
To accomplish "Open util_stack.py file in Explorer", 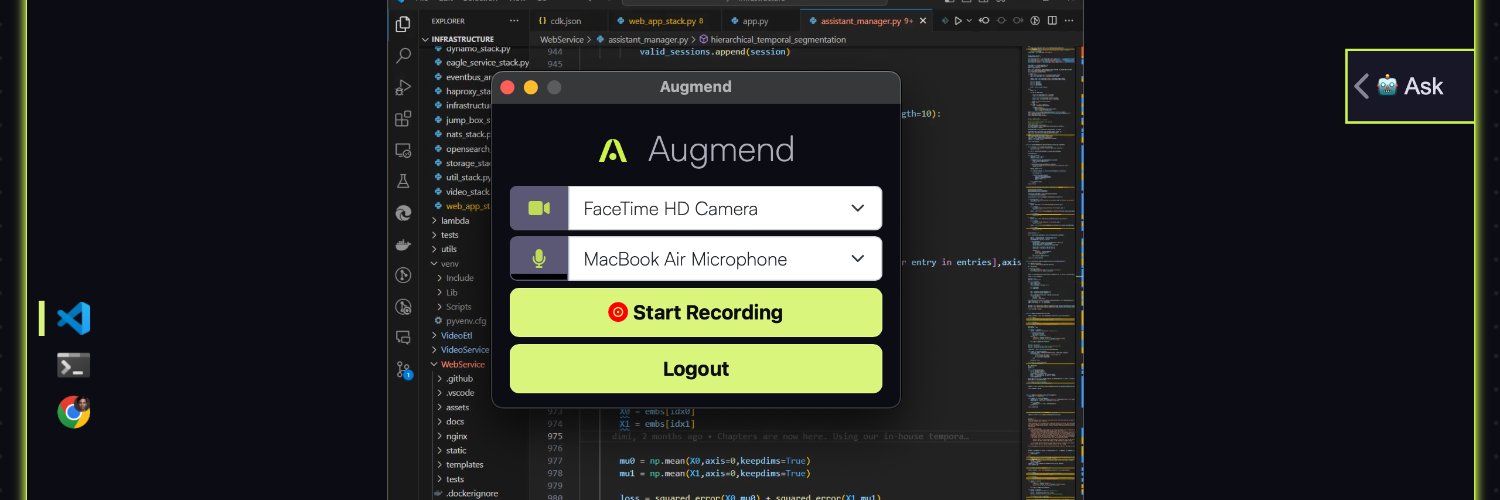I will pyautogui.click(x=468, y=177).
